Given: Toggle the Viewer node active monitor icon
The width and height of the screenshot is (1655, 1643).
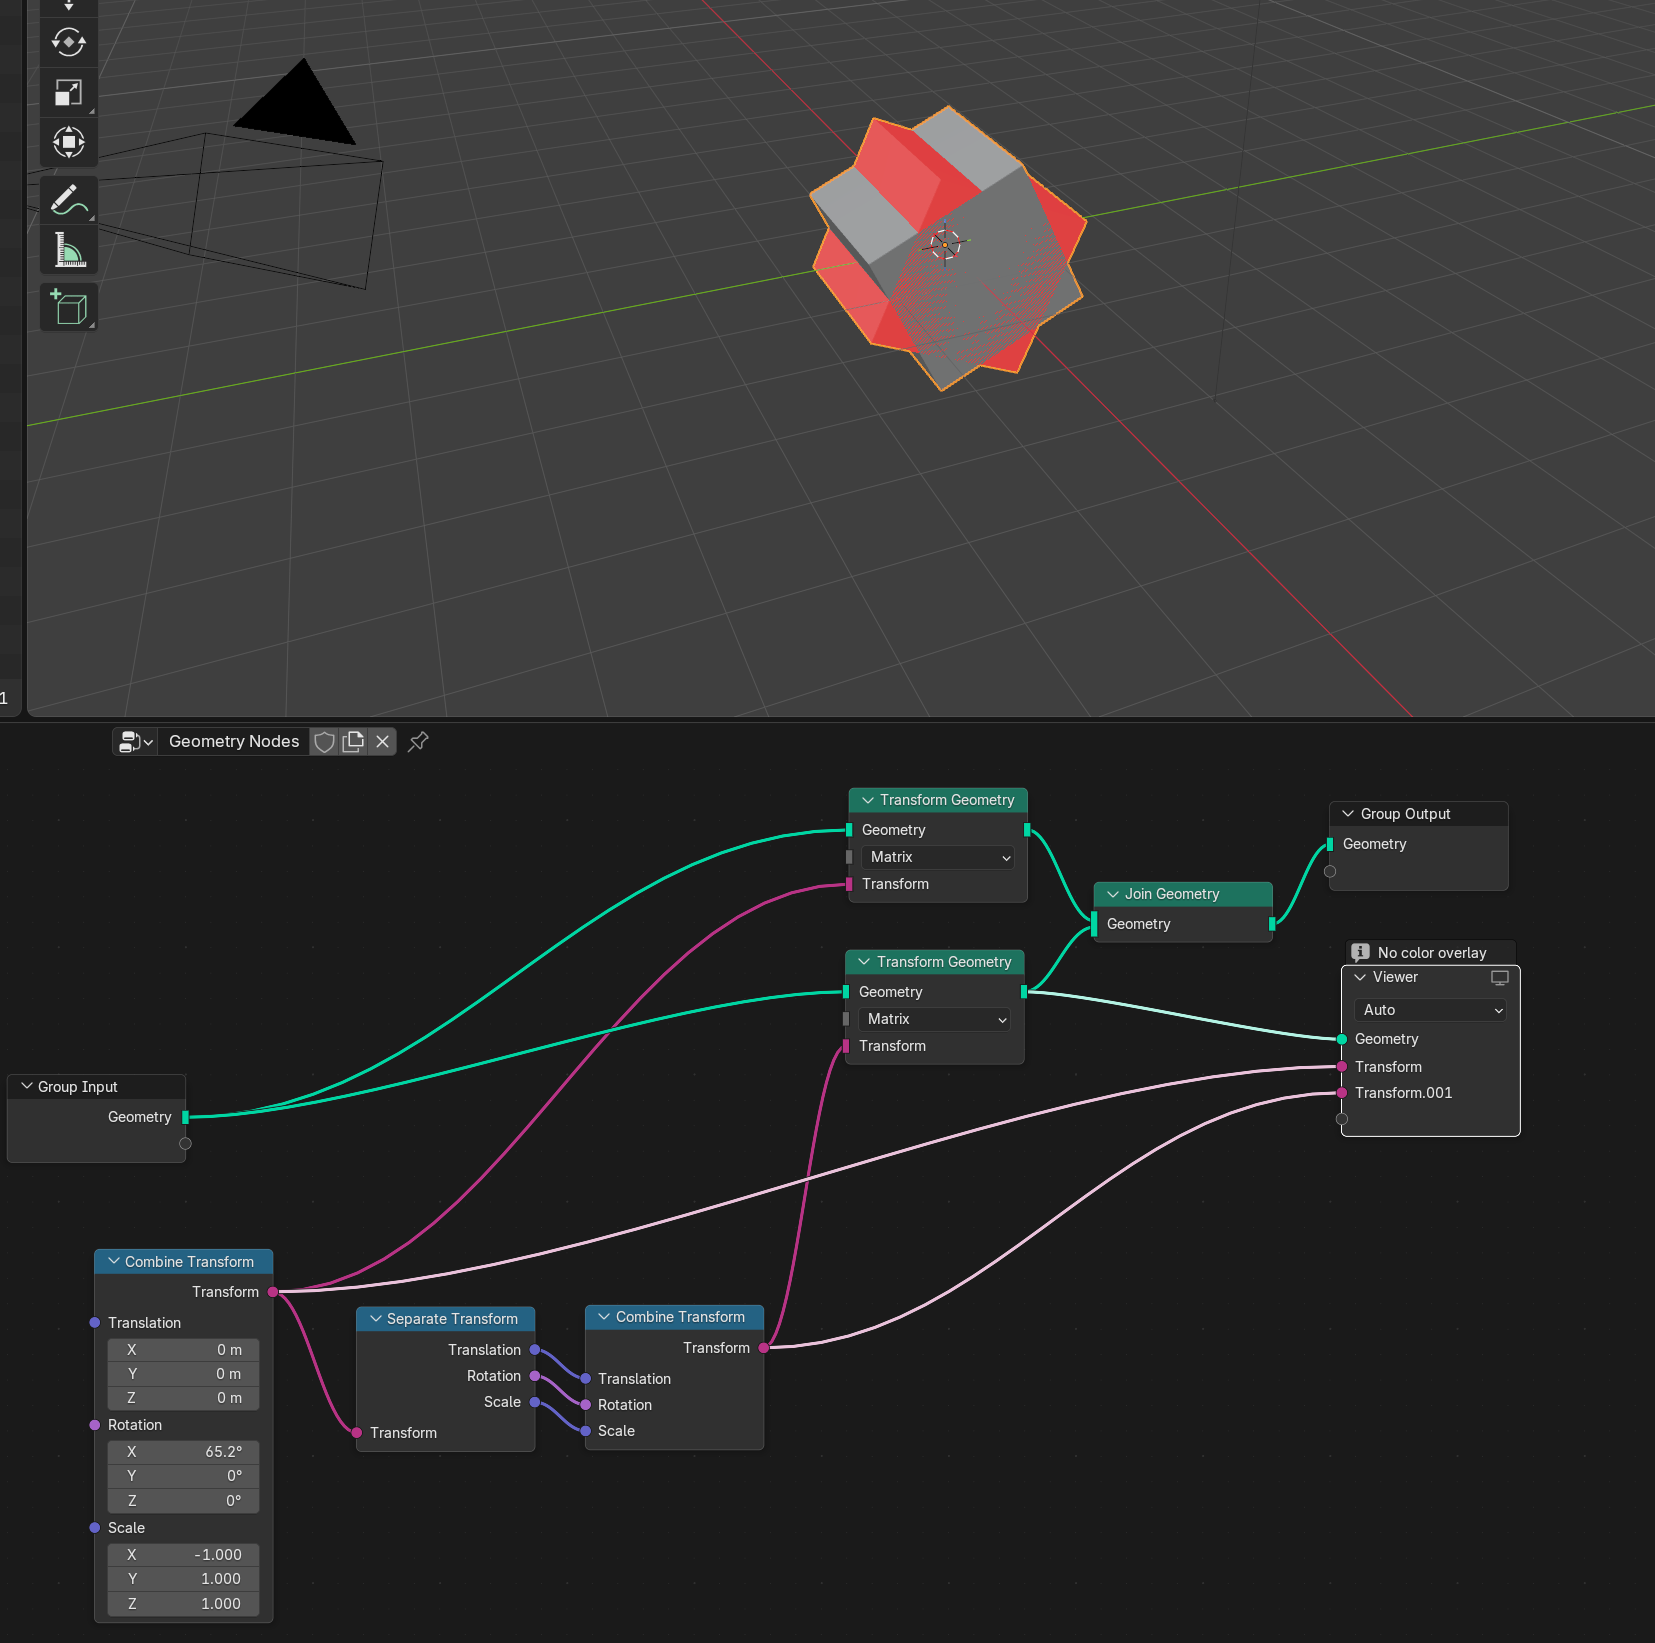Looking at the screenshot, I should (1499, 978).
